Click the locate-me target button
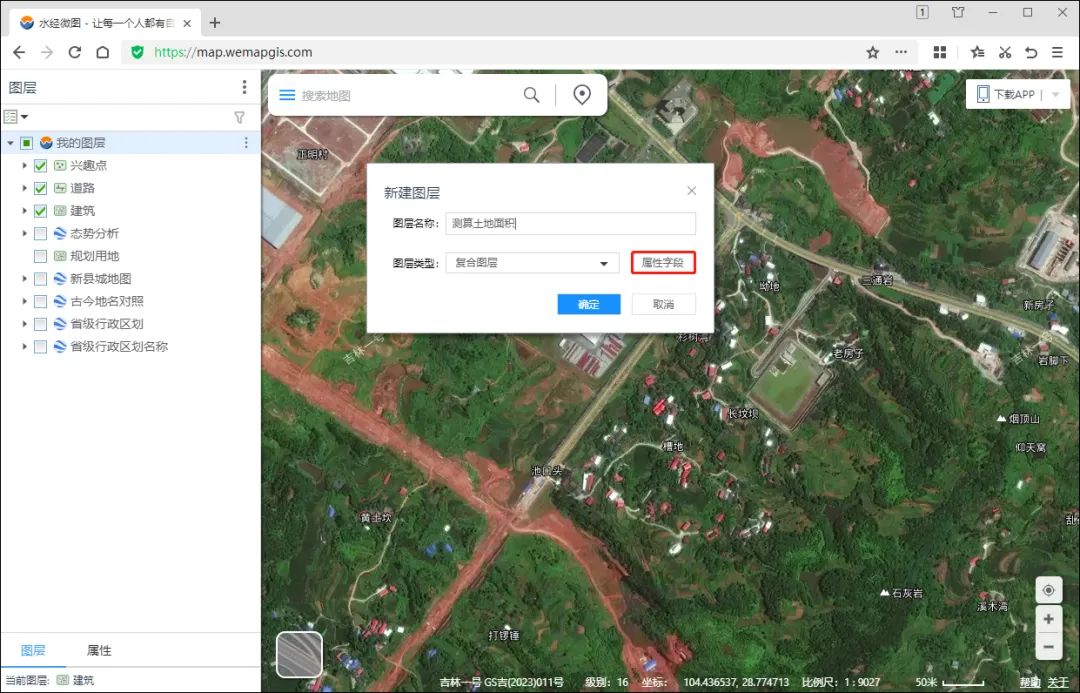 point(1048,590)
